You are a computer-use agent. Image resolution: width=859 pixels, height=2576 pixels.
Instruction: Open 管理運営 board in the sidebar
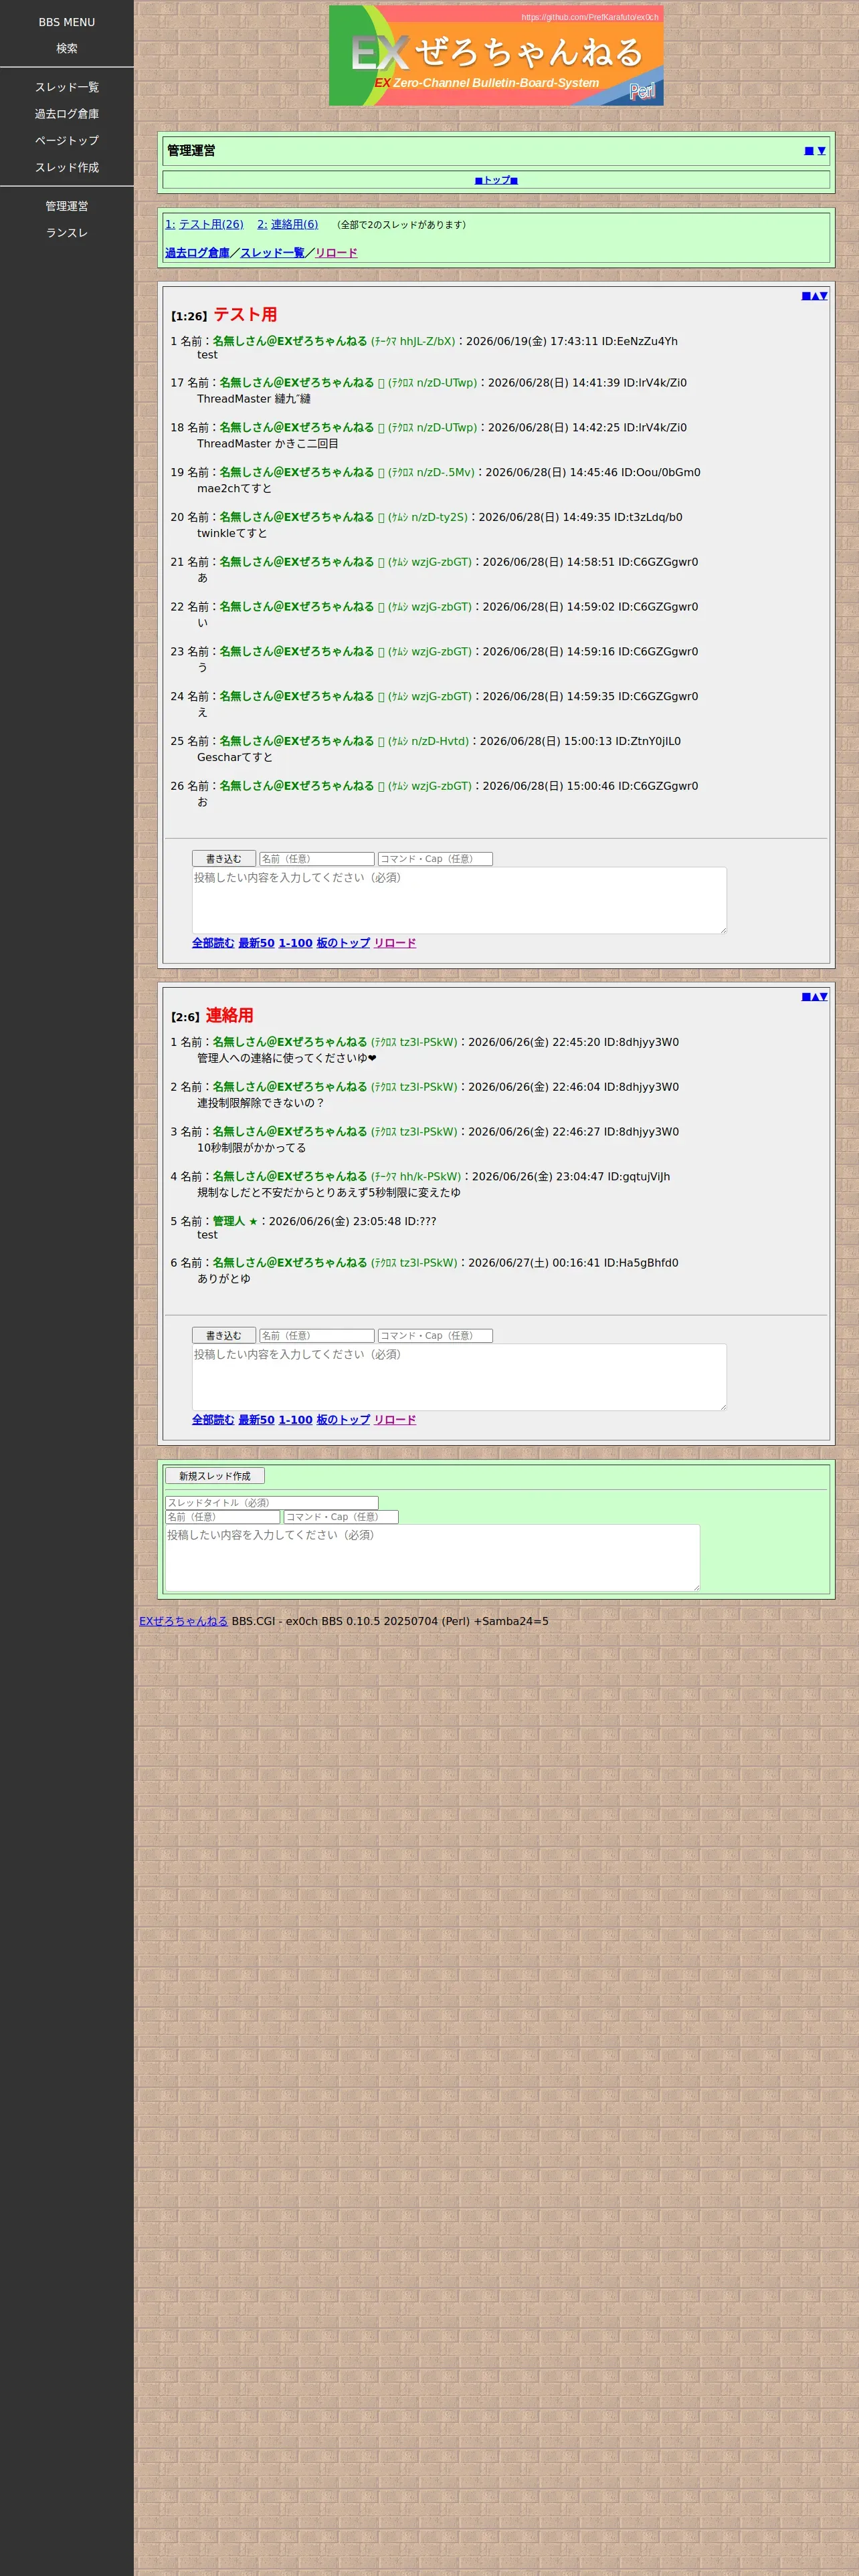[67, 206]
